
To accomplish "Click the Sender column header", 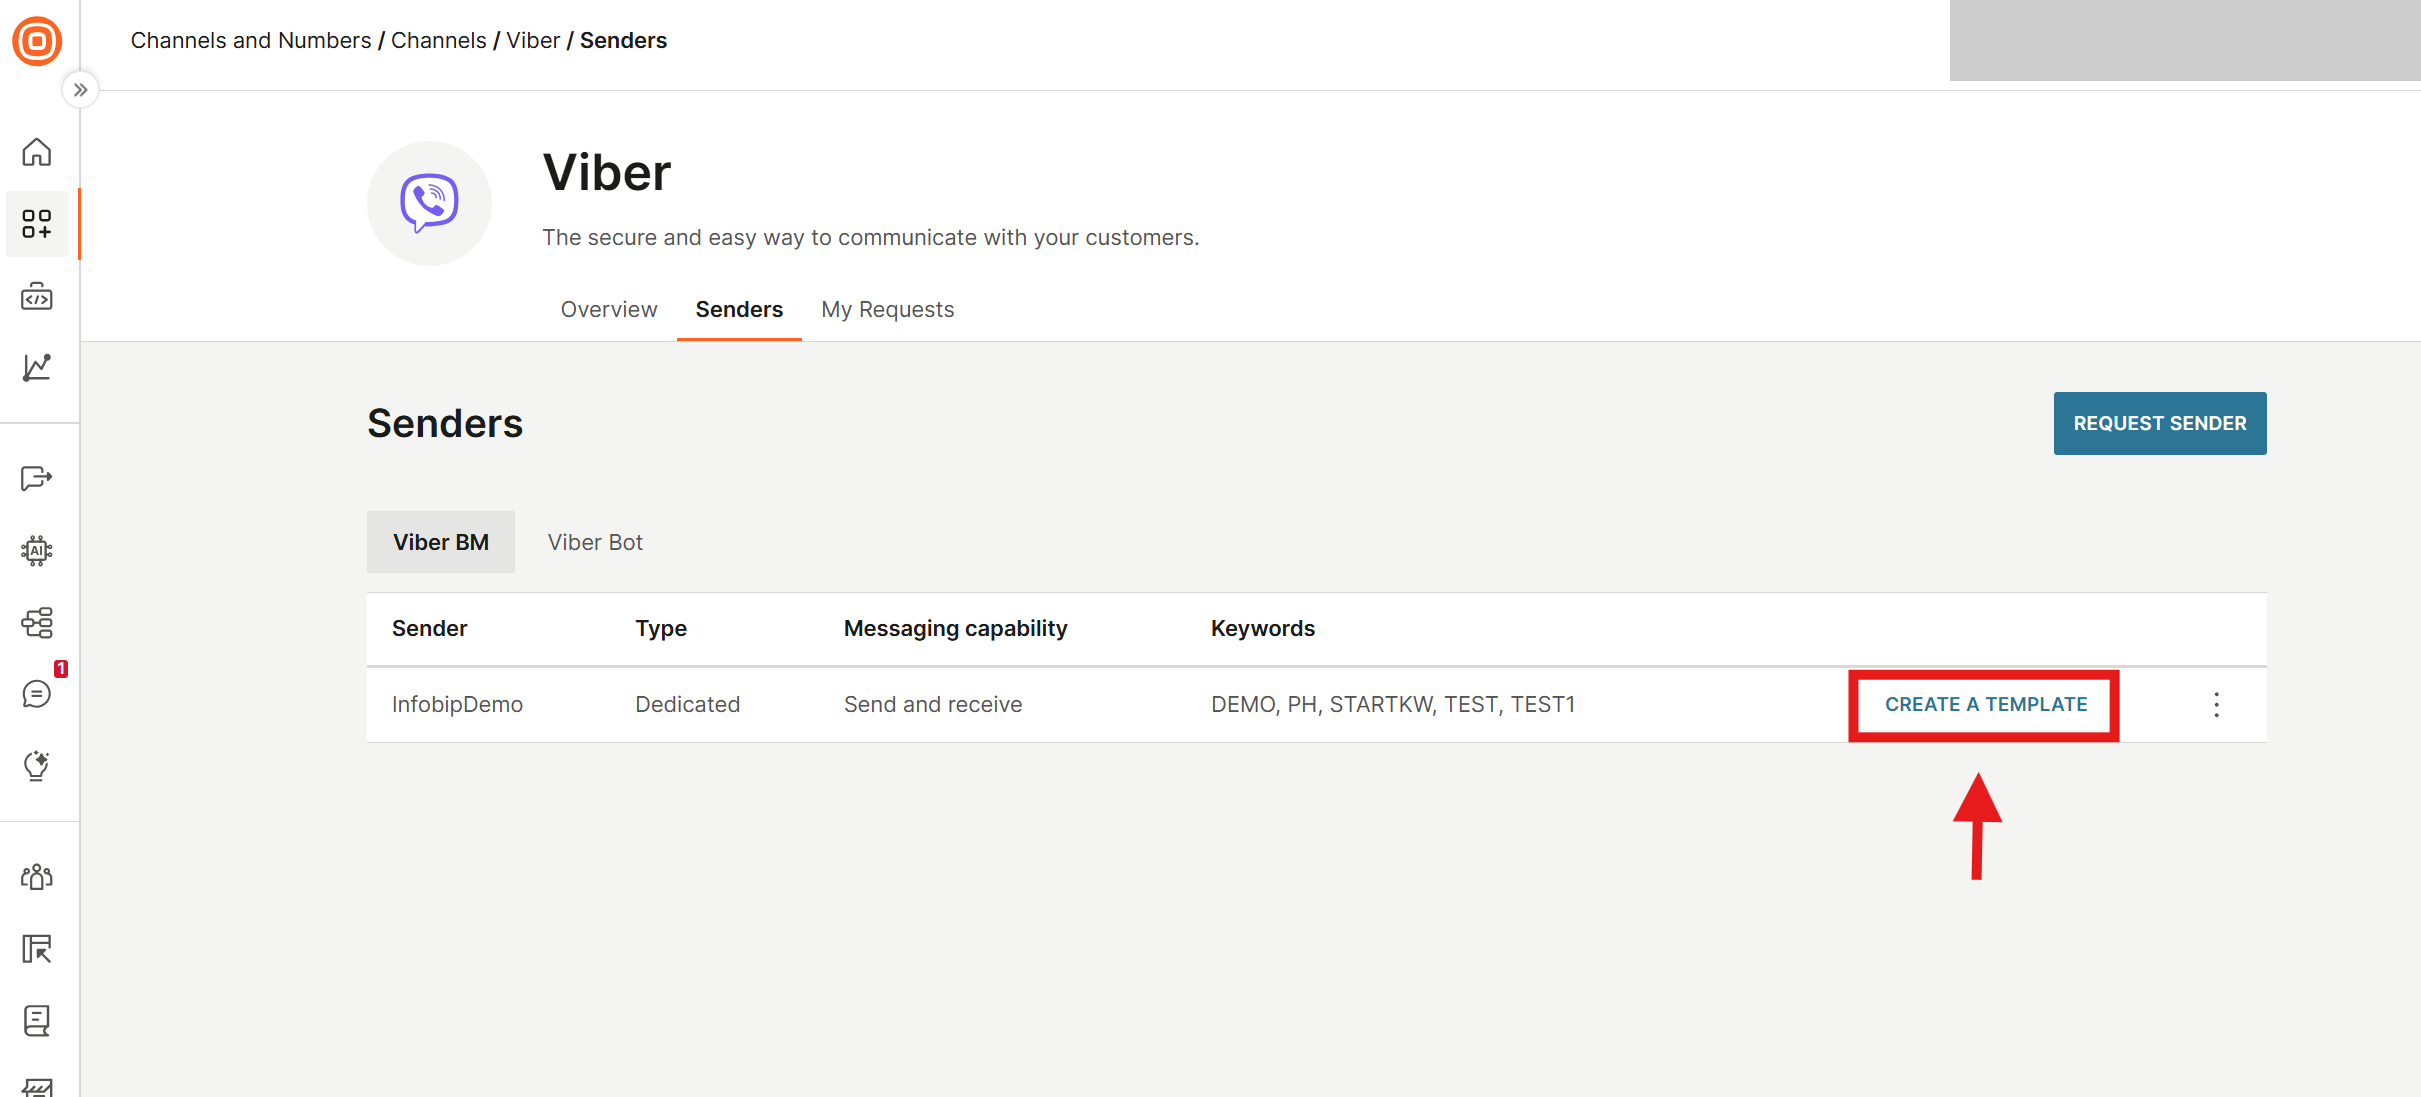I will click(x=429, y=628).
